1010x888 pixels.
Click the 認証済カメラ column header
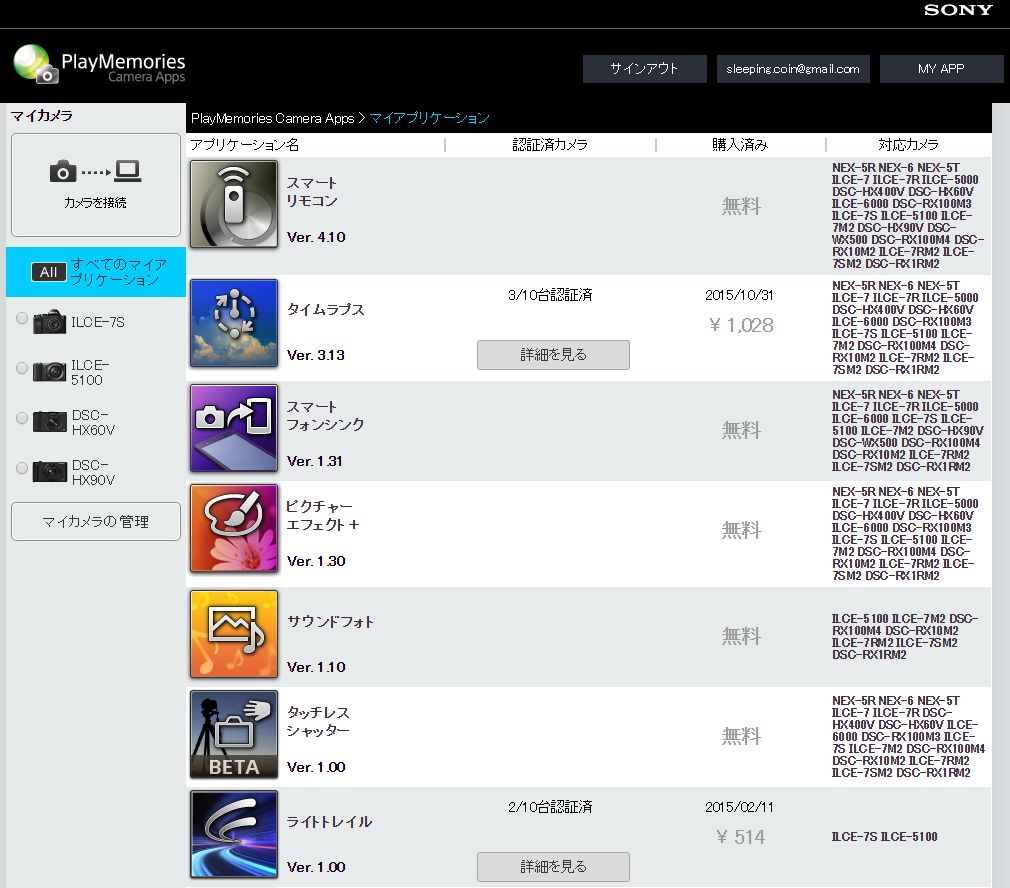(x=550, y=145)
